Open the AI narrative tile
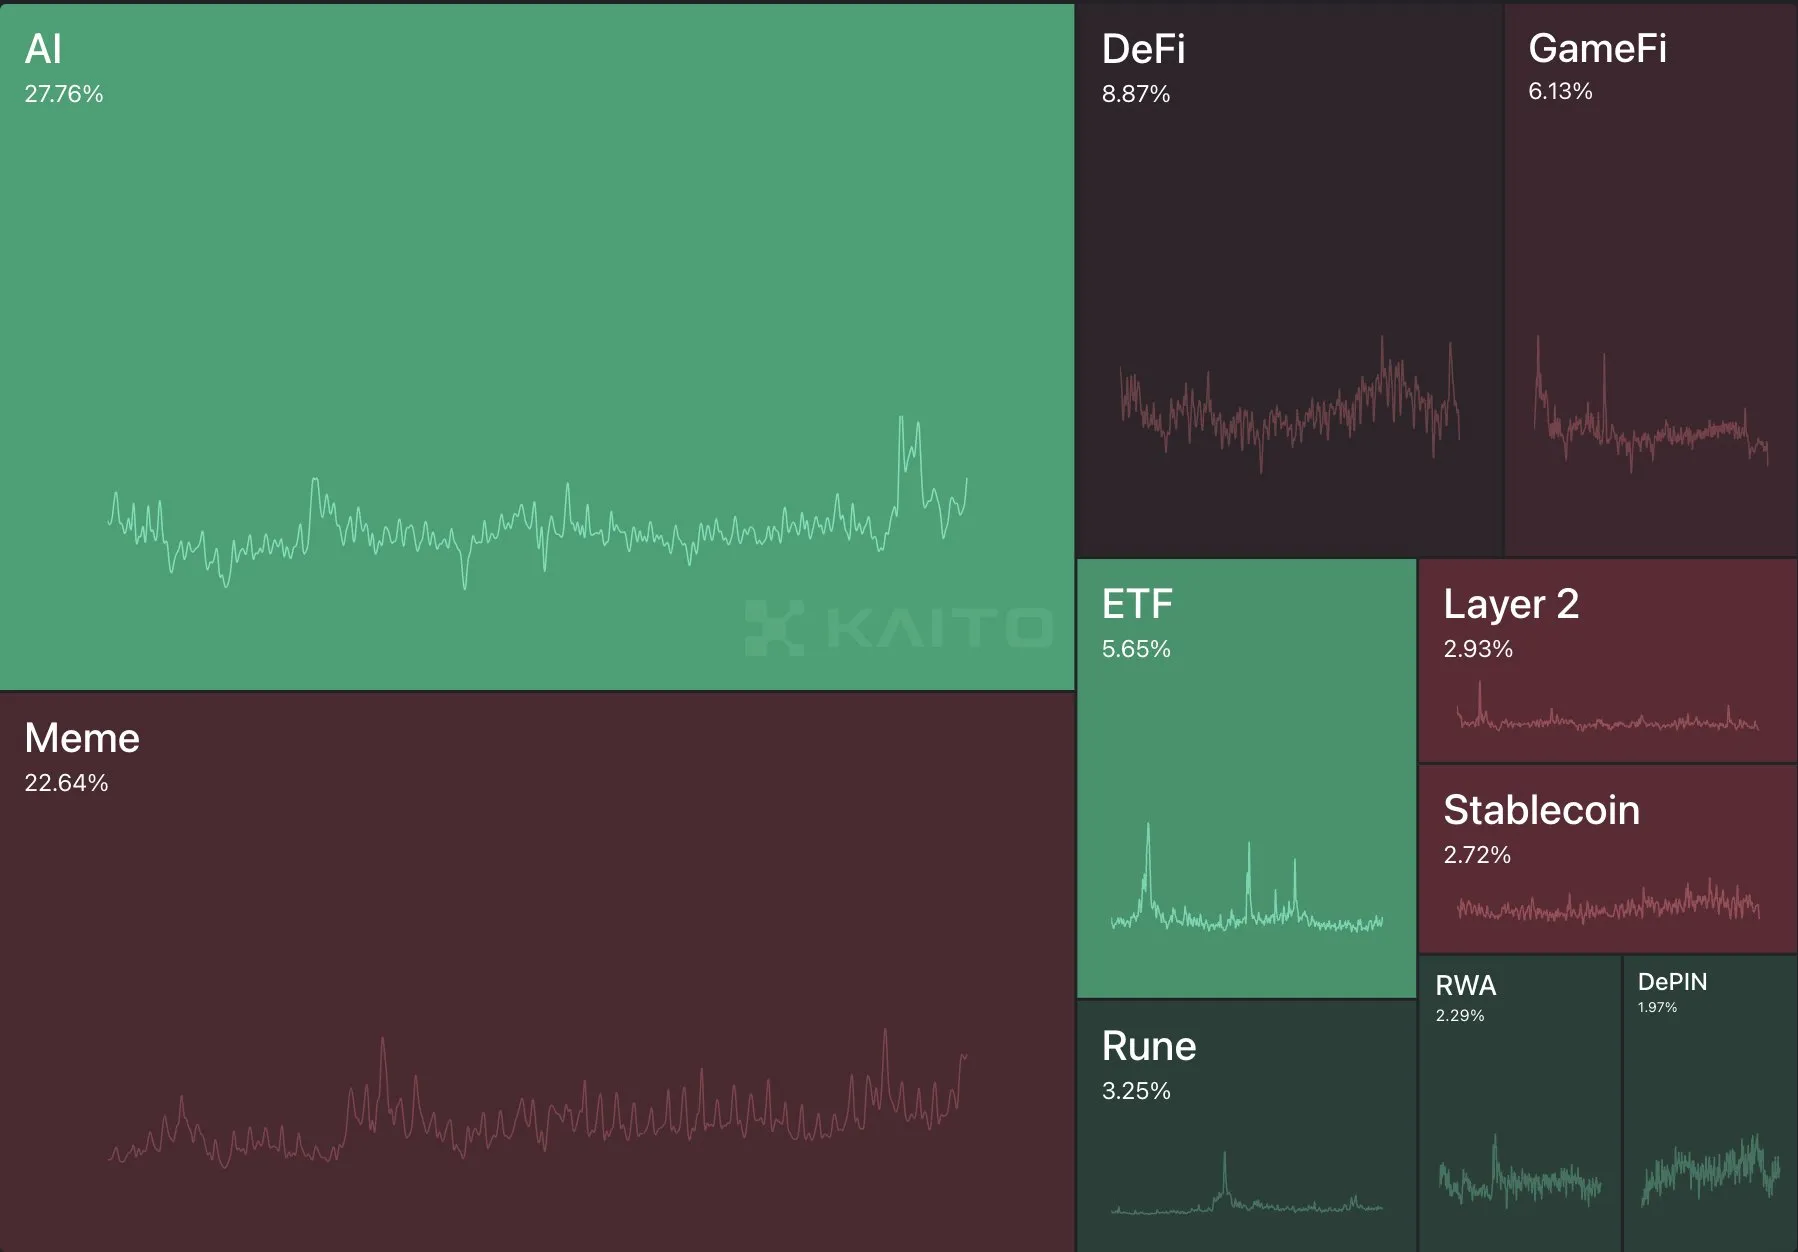The width and height of the screenshot is (1798, 1252). 537,346
